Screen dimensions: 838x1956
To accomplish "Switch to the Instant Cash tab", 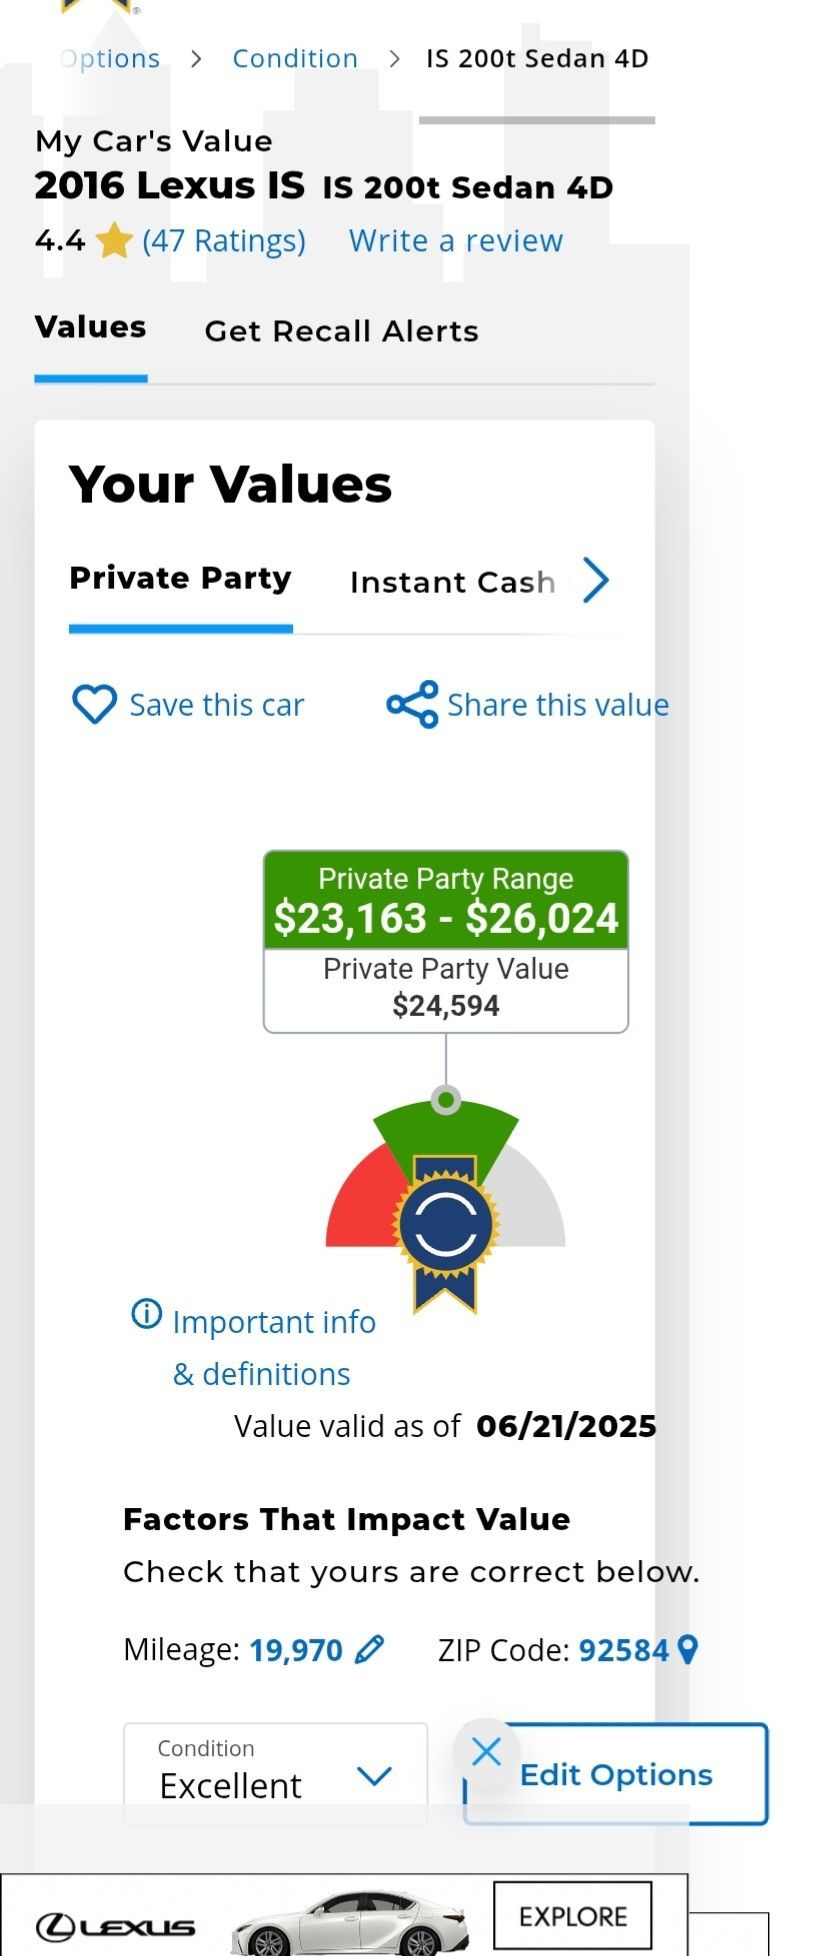I will pos(452,582).
